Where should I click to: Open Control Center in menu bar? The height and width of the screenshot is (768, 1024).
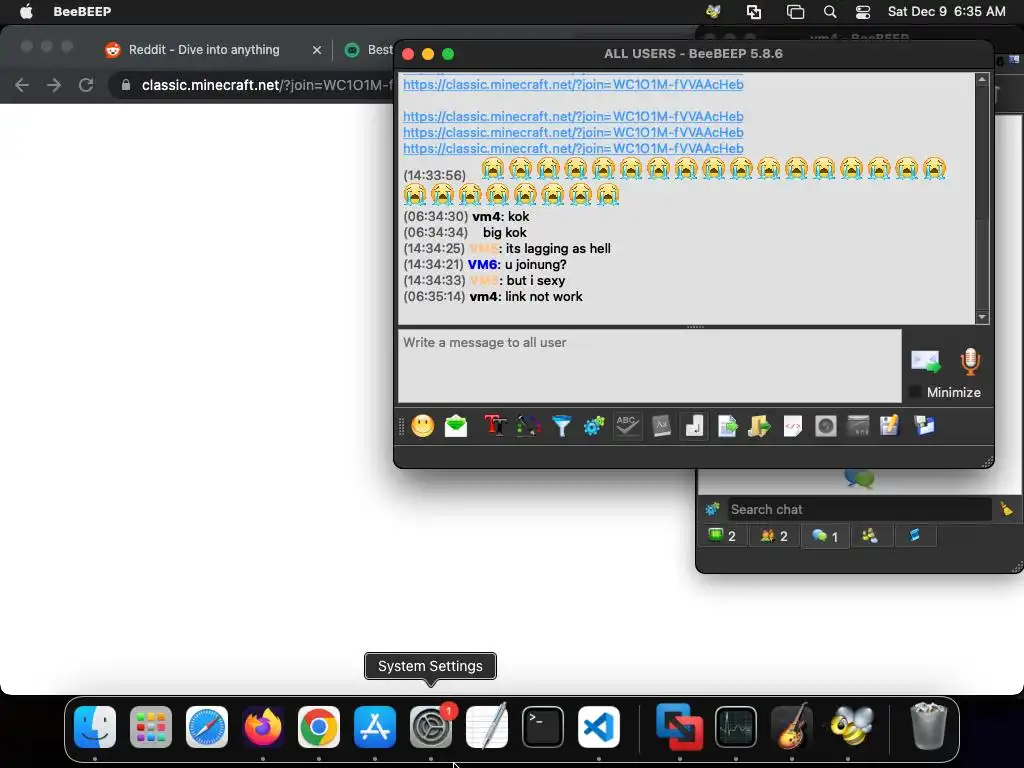point(863,12)
